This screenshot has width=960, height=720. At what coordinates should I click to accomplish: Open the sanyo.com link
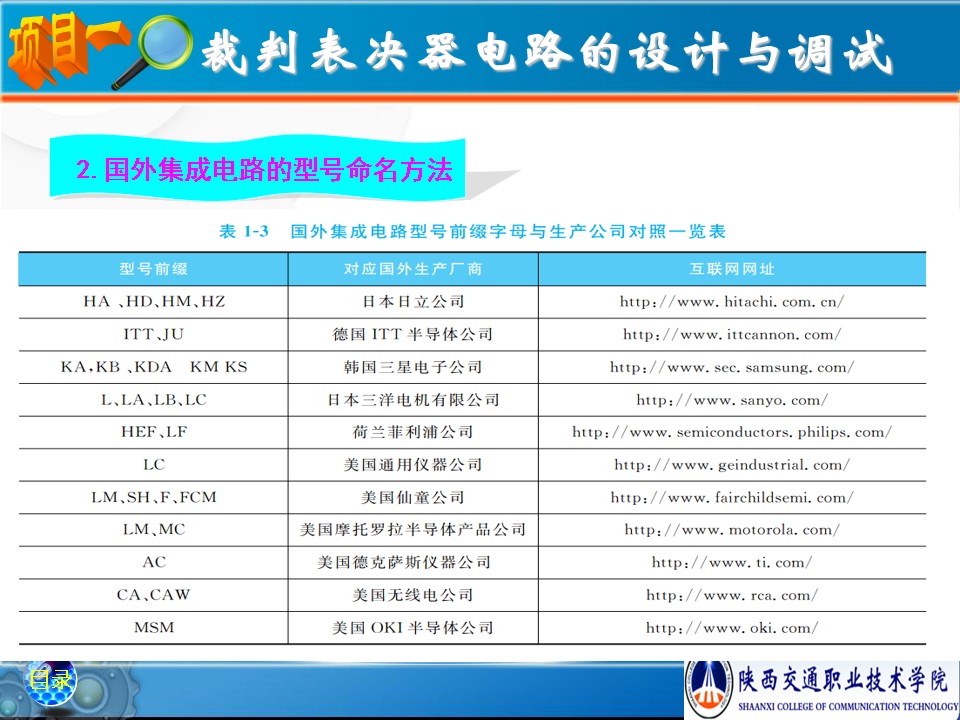pyautogui.click(x=732, y=400)
